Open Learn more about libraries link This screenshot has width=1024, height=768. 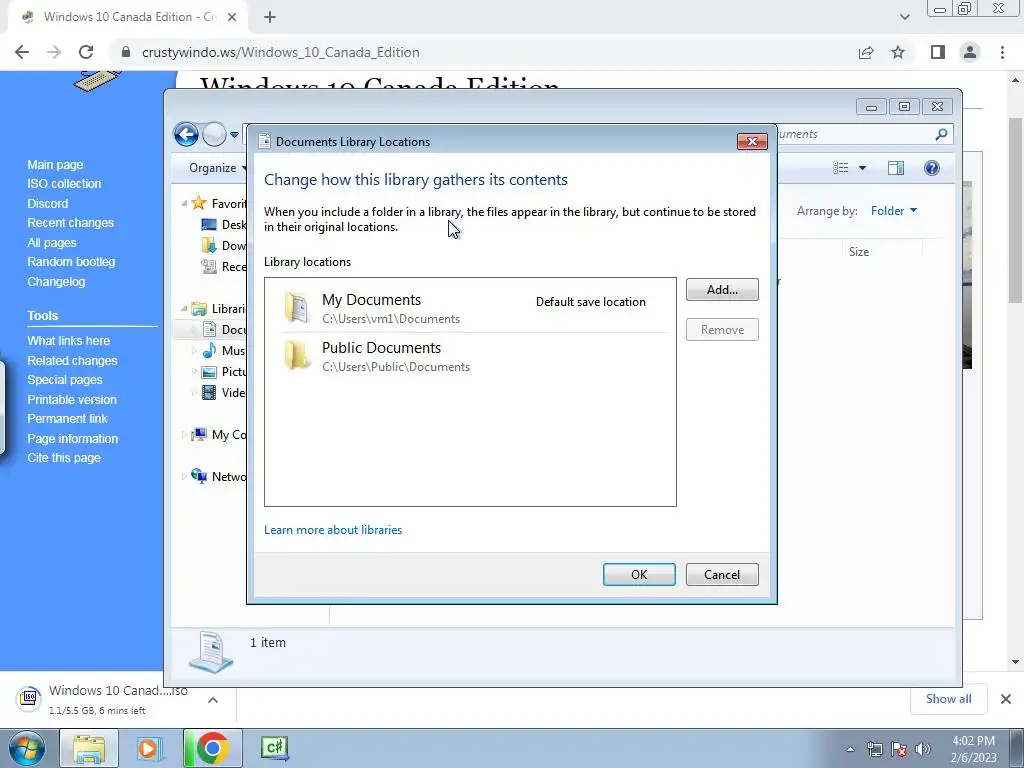[333, 530]
